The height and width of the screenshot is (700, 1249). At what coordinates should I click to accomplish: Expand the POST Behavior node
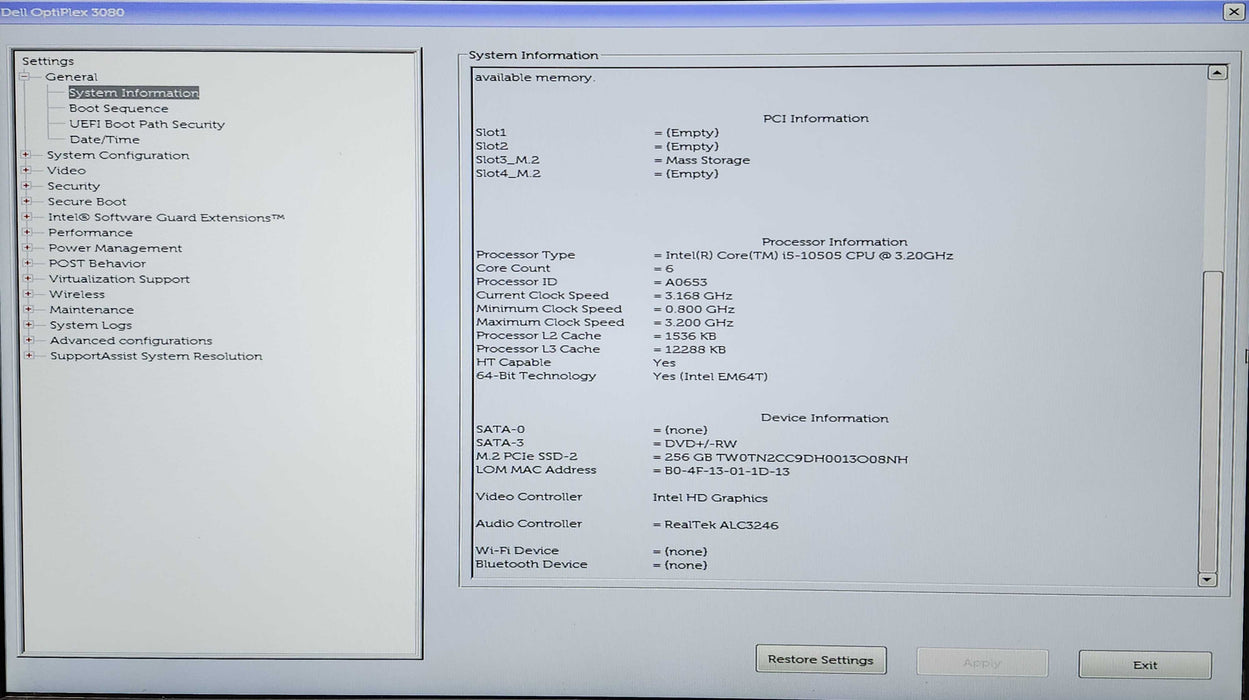(x=28, y=263)
